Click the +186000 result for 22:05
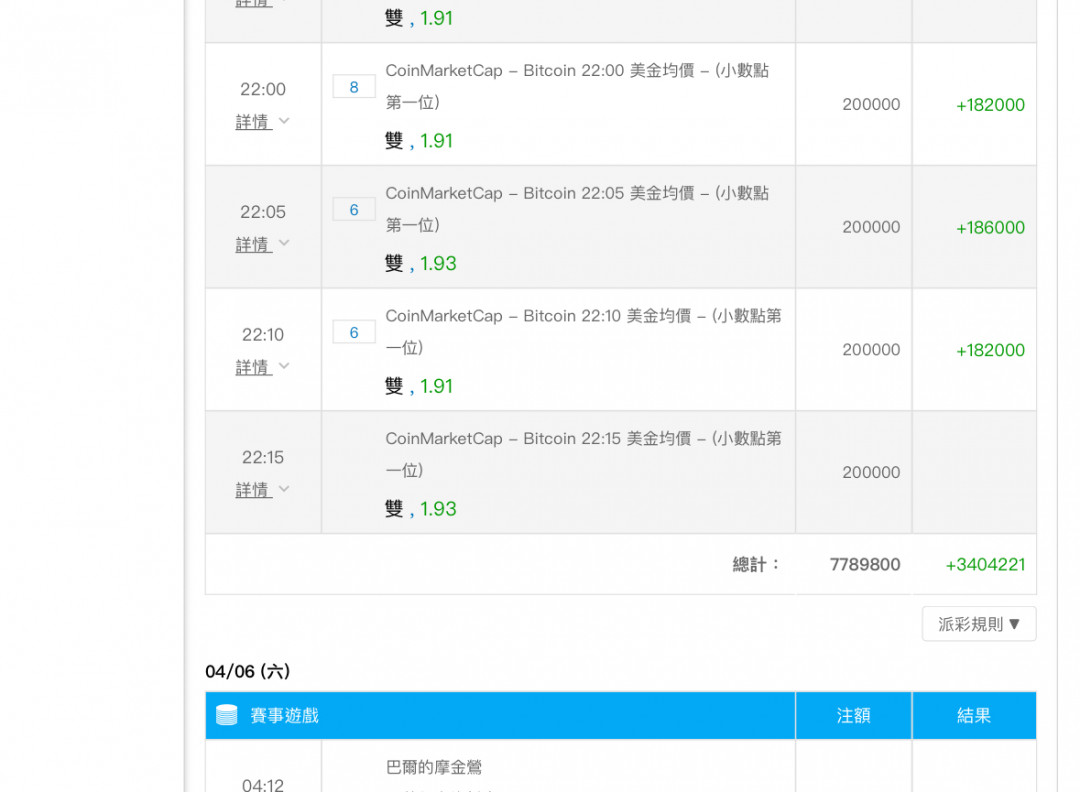This screenshot has width=1080, height=792. coord(990,227)
